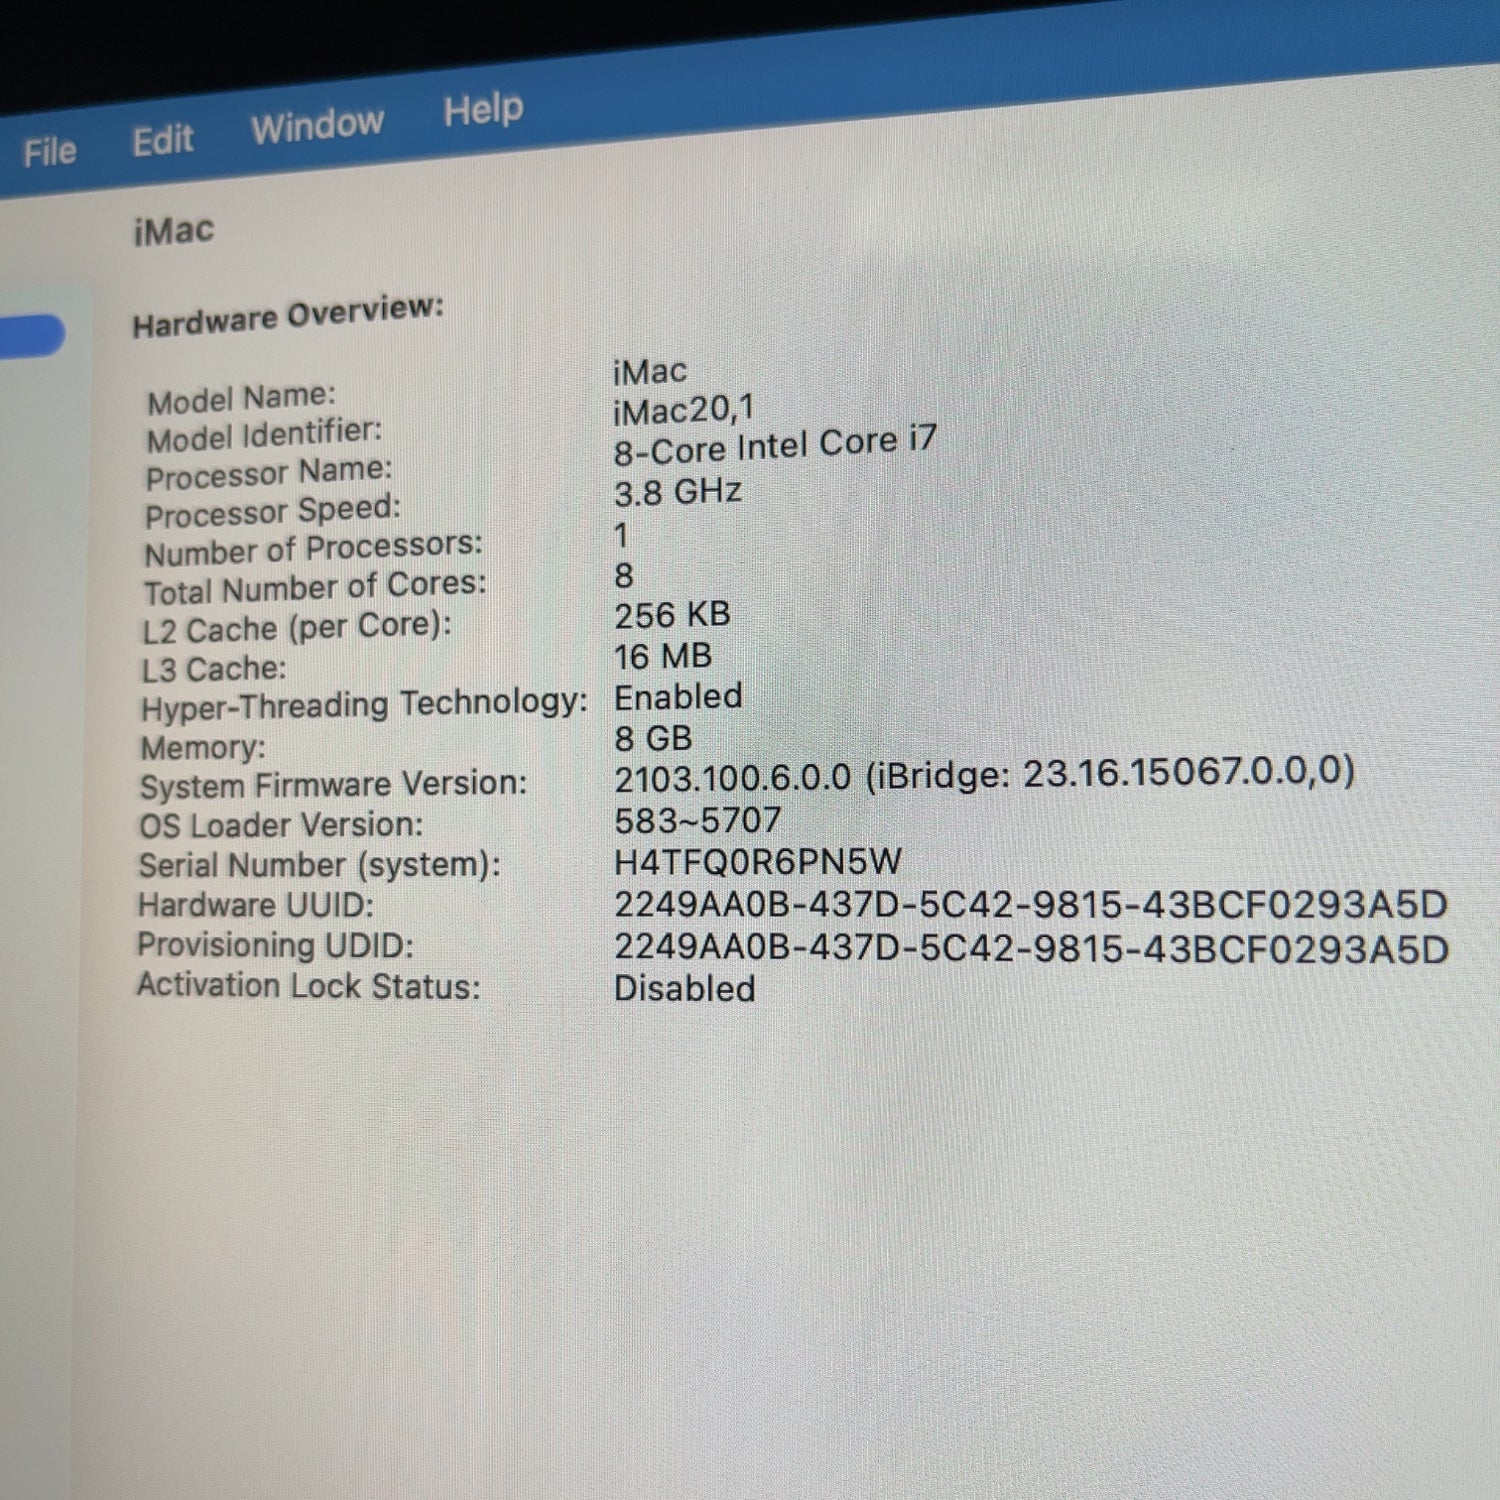The width and height of the screenshot is (1500, 1500).
Task: Click the Processor Speed label
Action: 272,511
